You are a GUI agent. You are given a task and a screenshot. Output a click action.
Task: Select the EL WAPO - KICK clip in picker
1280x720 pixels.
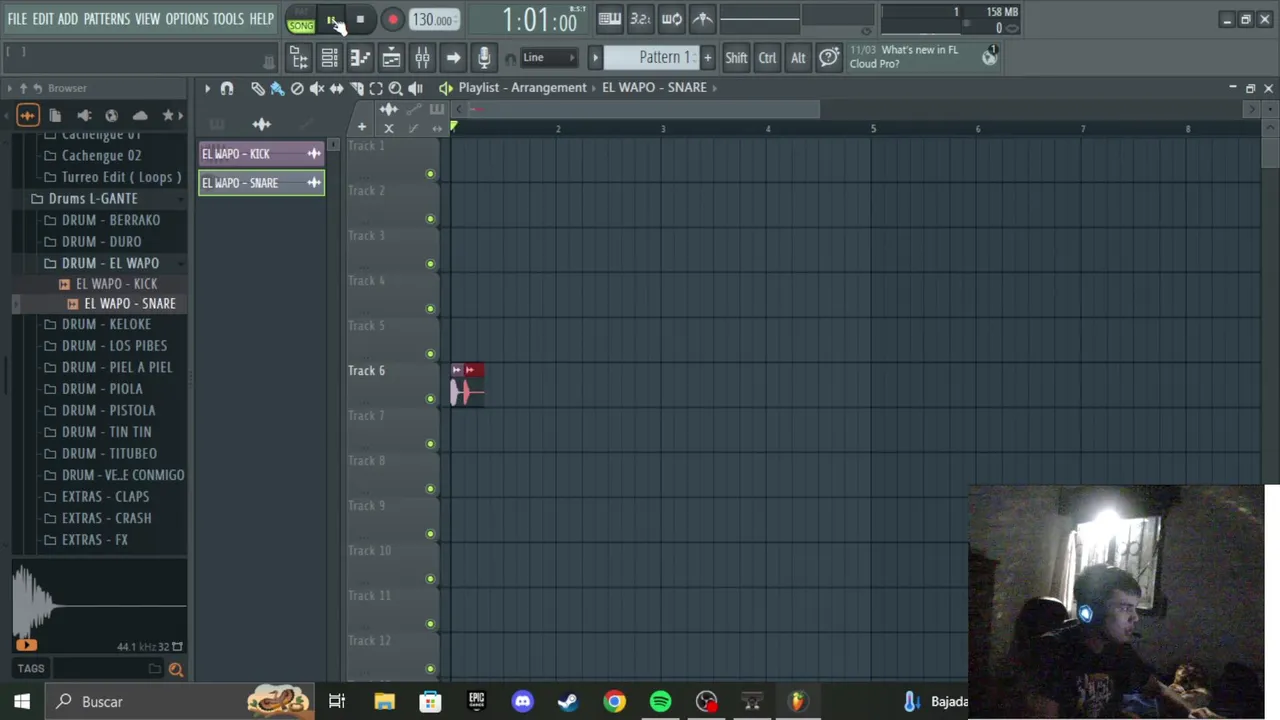pos(261,154)
